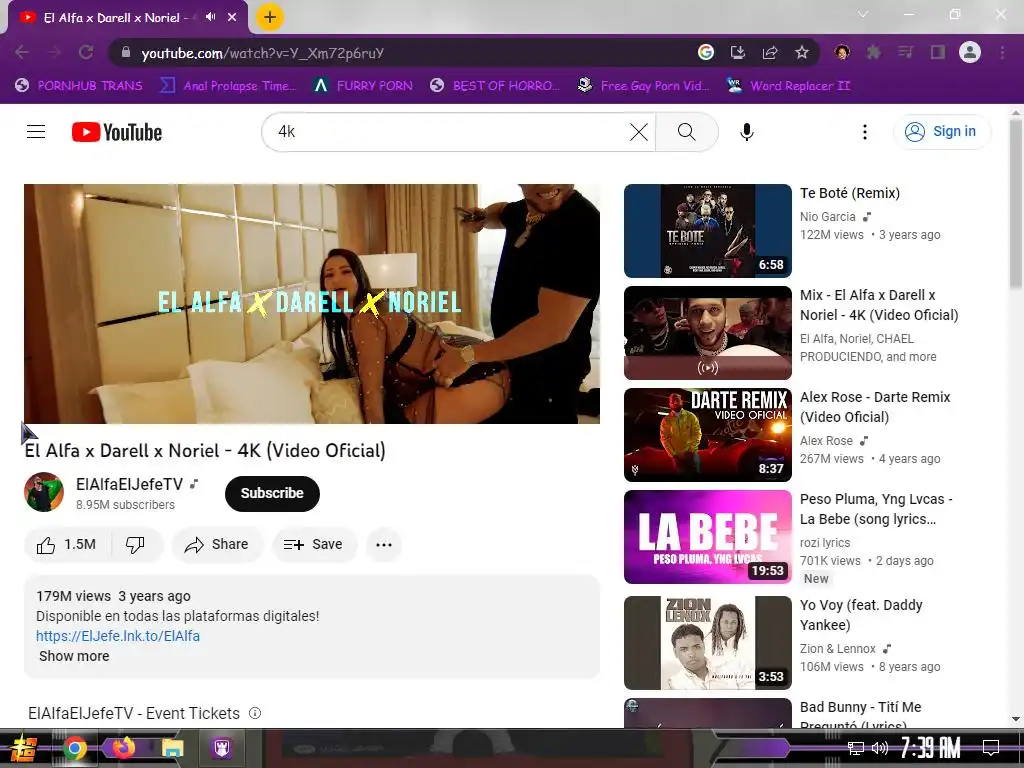
Task: Save video to a playlist
Action: 314,545
